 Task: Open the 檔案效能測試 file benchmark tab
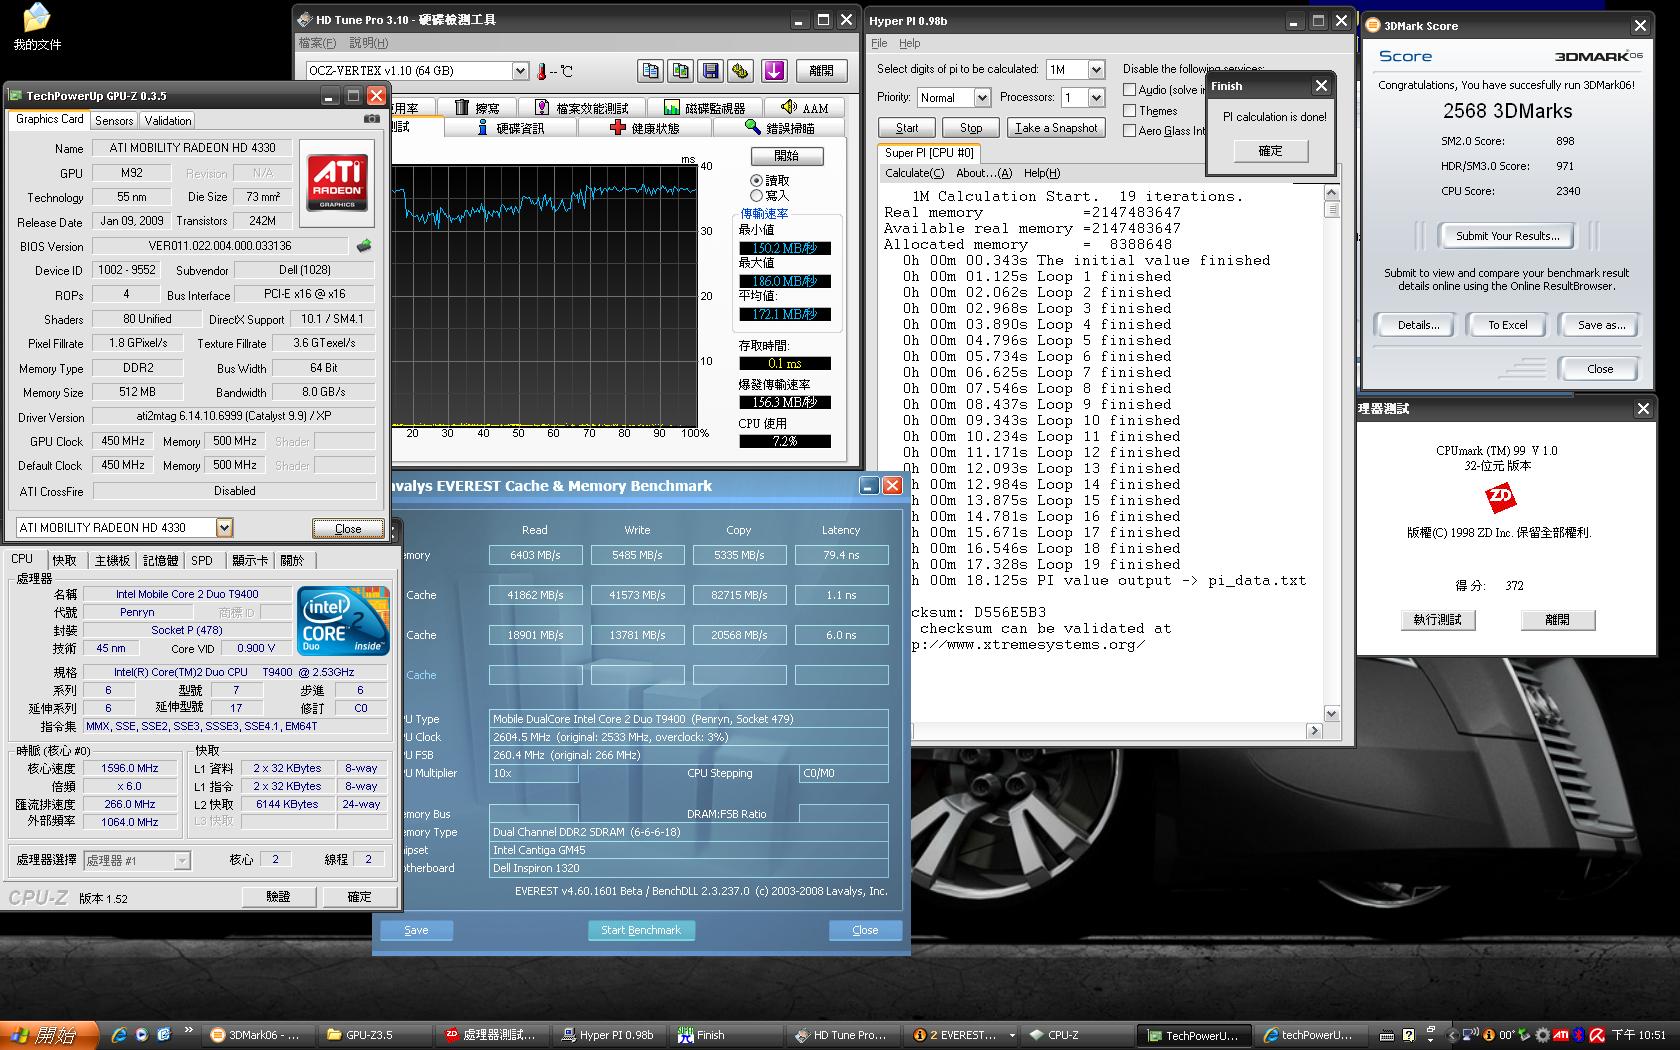tap(582, 108)
